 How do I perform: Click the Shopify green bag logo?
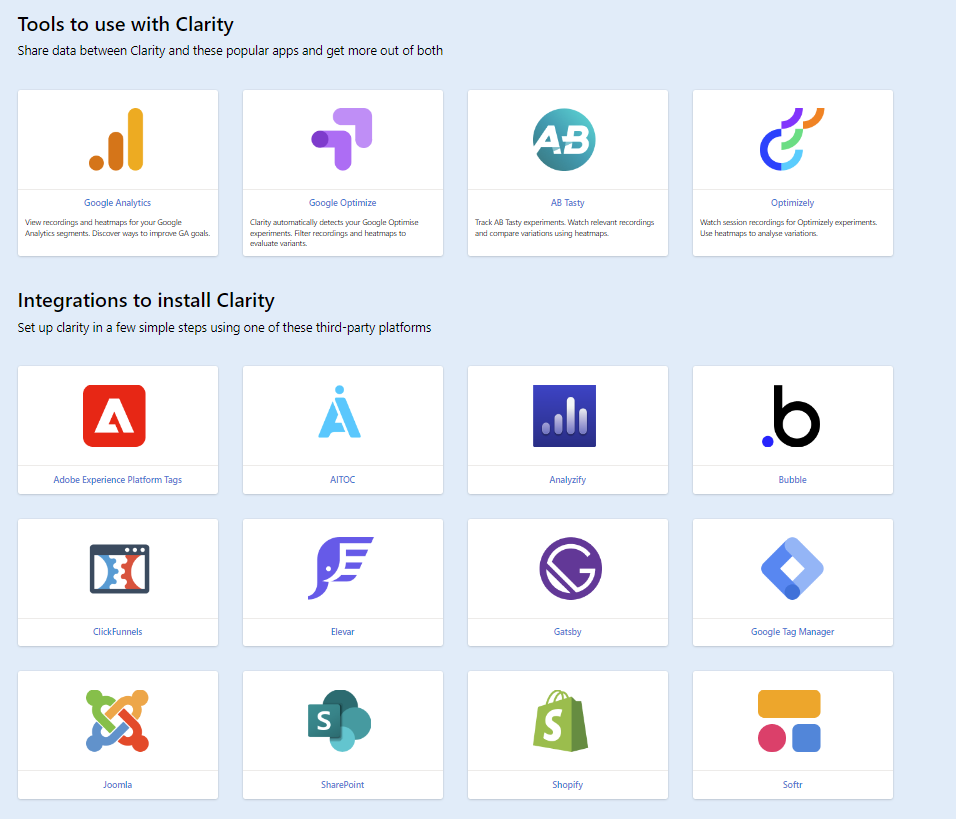(x=560, y=721)
